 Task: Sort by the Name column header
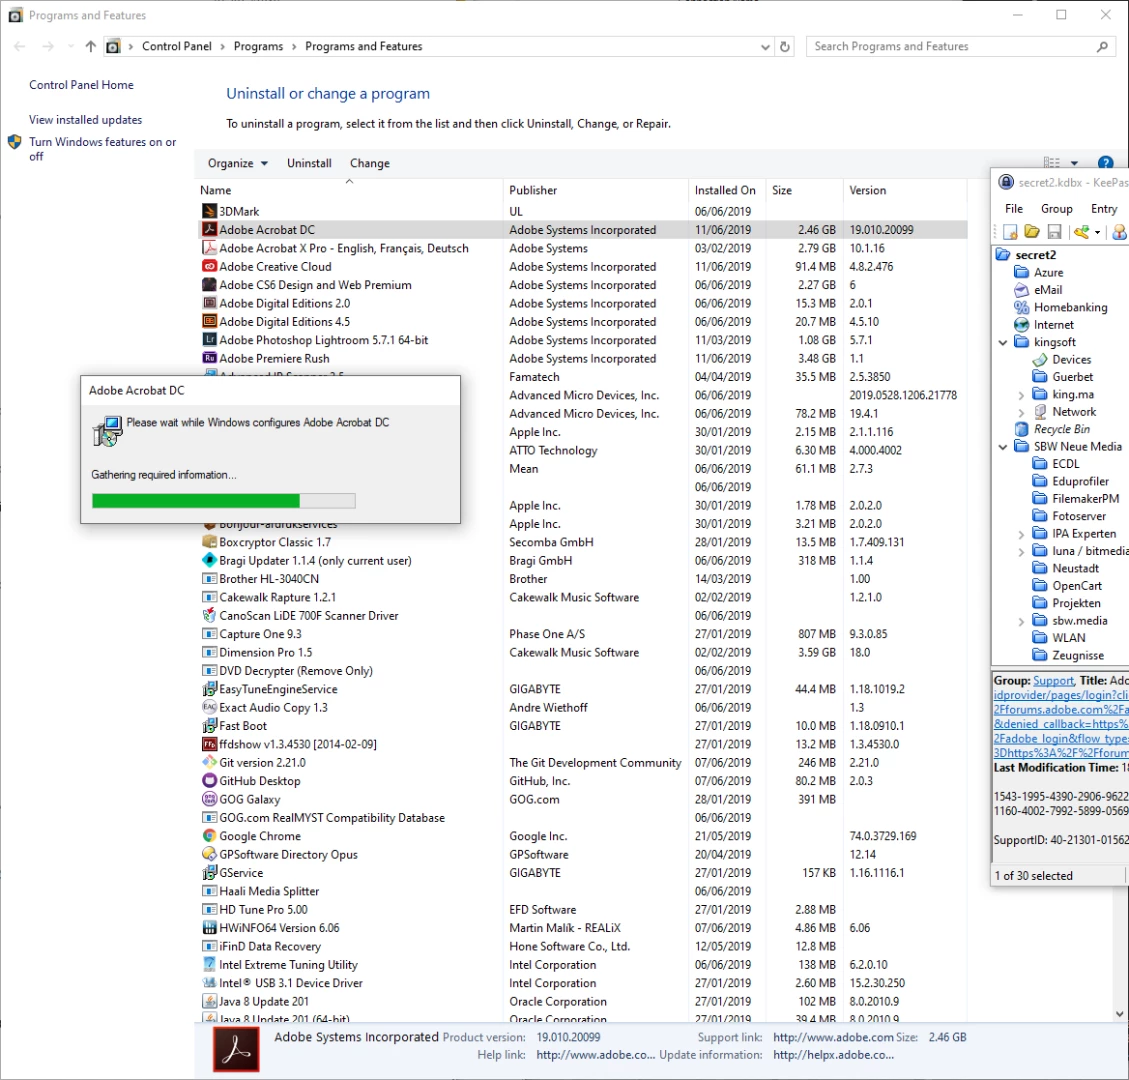click(x=350, y=190)
